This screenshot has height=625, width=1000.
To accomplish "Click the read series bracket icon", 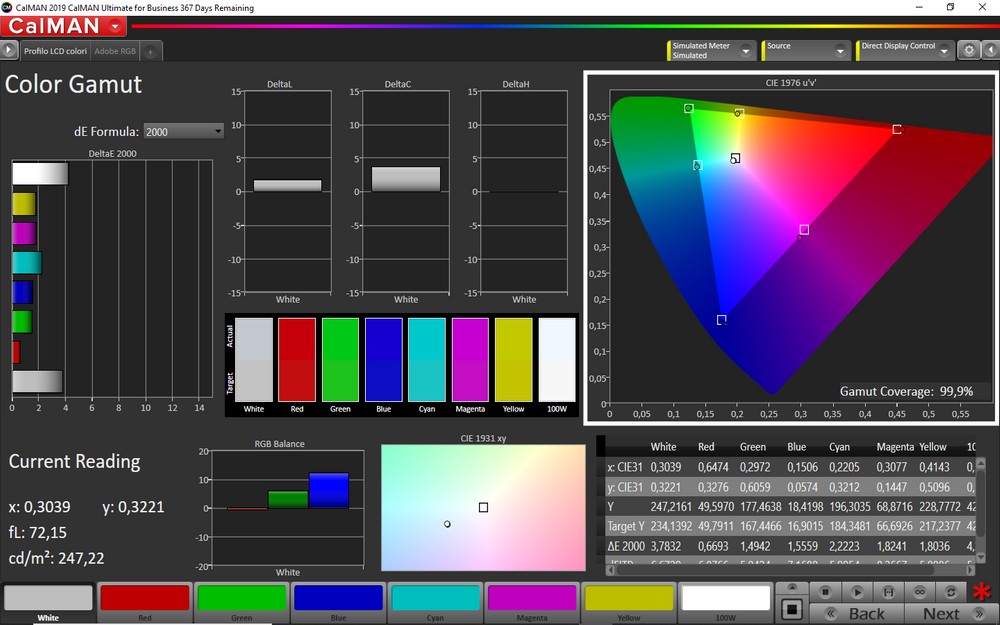I will point(888,592).
